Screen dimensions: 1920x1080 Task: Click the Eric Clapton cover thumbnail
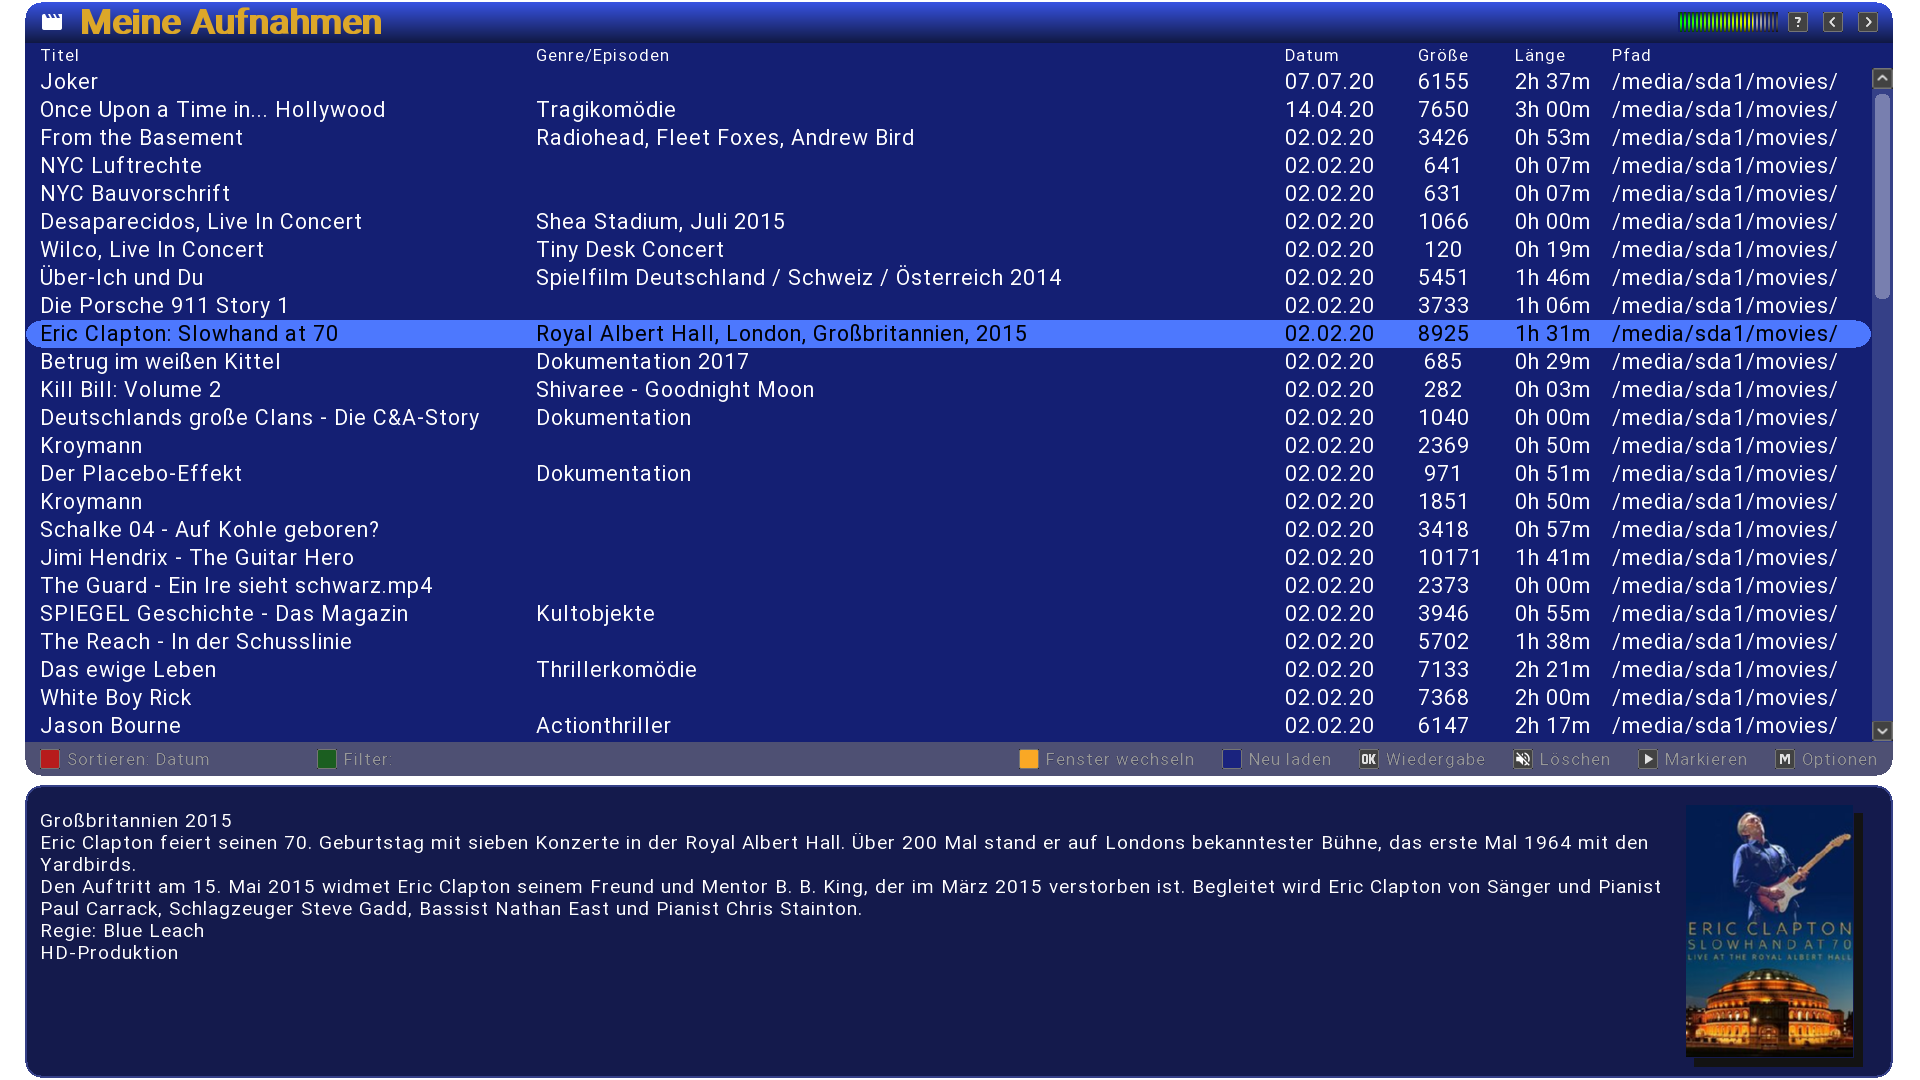point(1769,930)
